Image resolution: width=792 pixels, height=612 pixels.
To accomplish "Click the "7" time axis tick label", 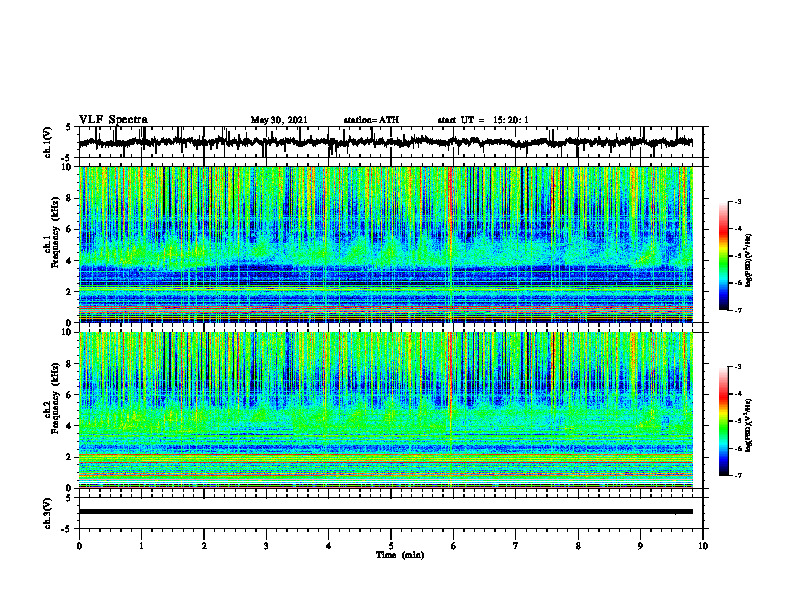I will click(516, 546).
